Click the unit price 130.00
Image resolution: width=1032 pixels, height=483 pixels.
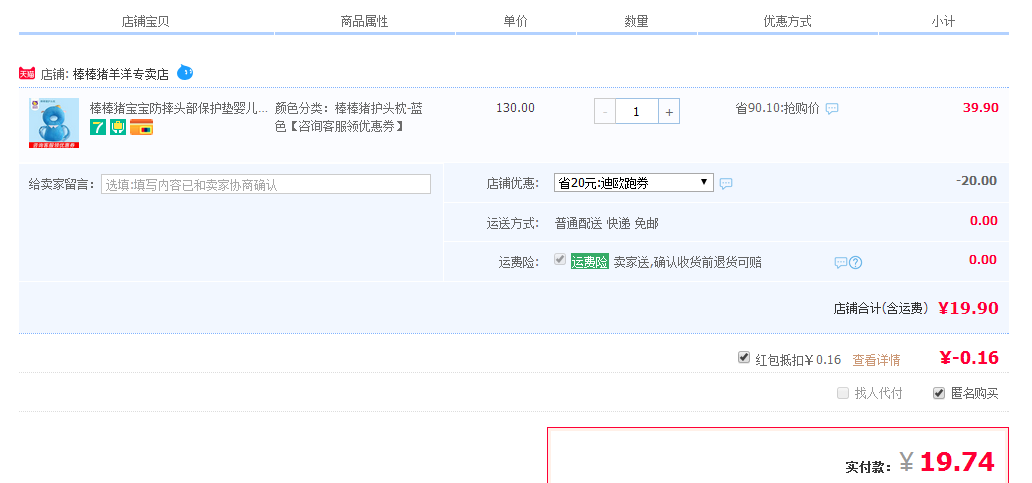[x=515, y=108]
